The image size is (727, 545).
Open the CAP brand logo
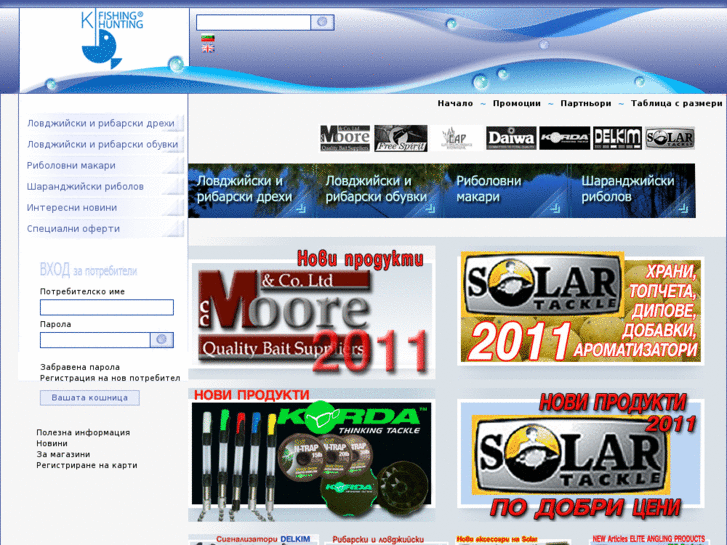[x=457, y=138]
